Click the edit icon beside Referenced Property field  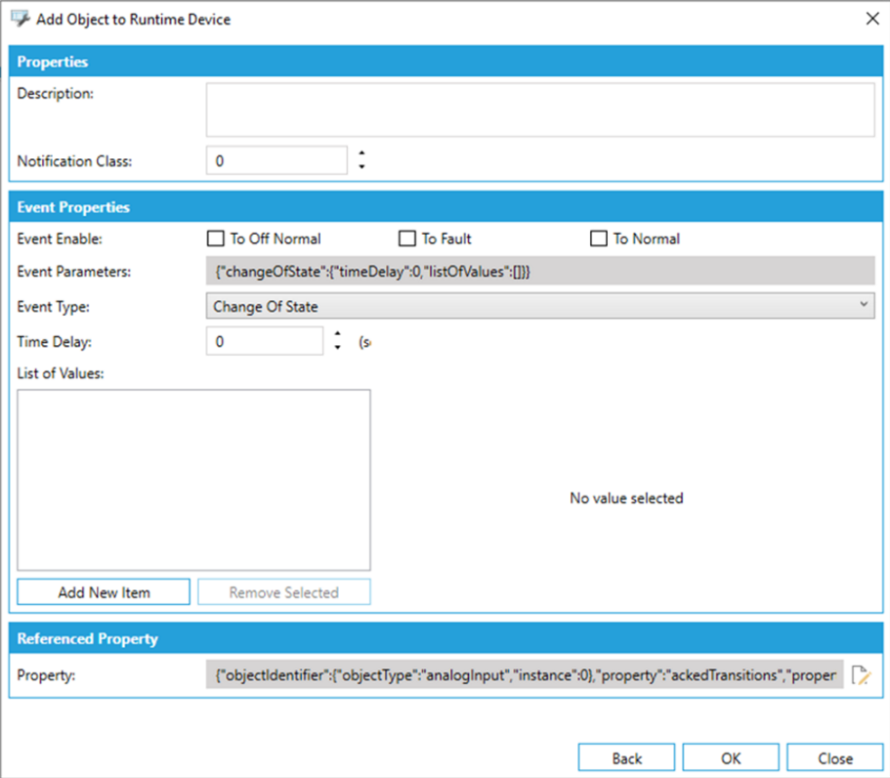[858, 675]
